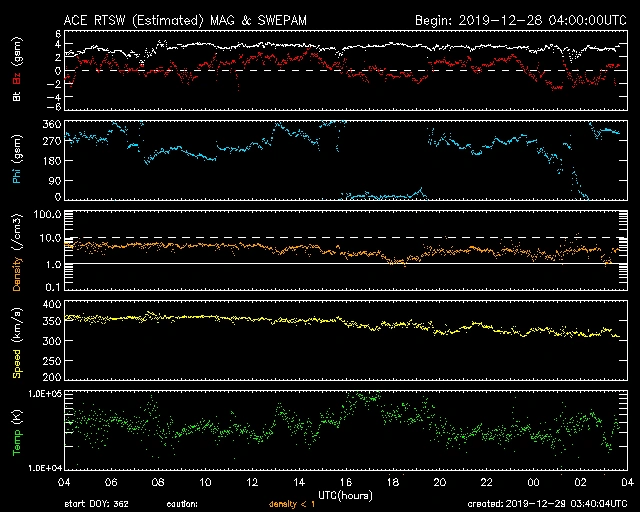Click the '10.0' tick label on the Density axis
This screenshot has height=512, width=640.
(x=51, y=238)
